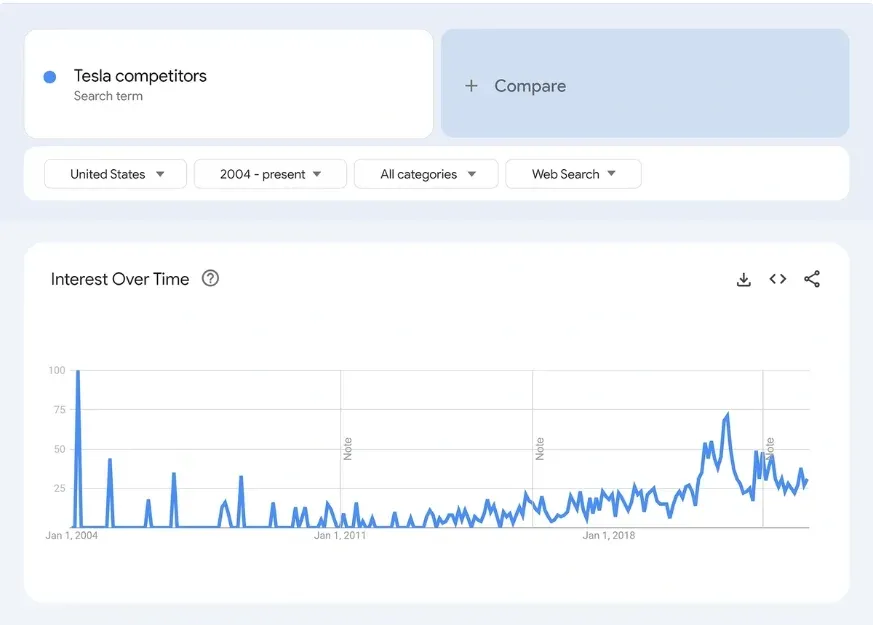The width and height of the screenshot is (873, 625).
Task: Expand the All categories dropdown
Action: [428, 174]
